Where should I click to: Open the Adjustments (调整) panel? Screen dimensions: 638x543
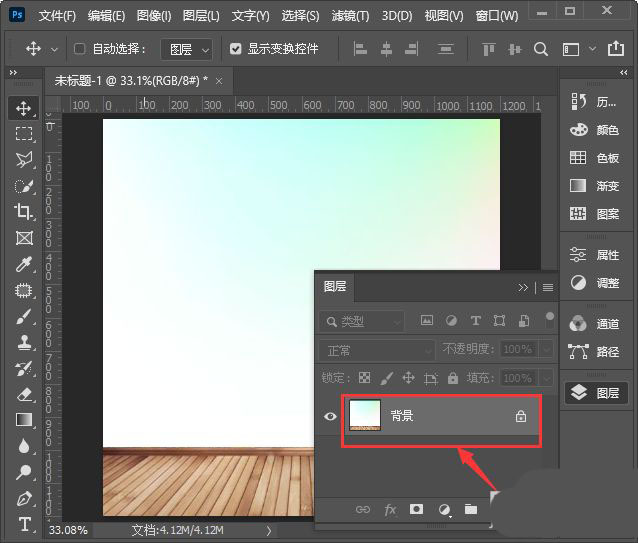pos(594,283)
